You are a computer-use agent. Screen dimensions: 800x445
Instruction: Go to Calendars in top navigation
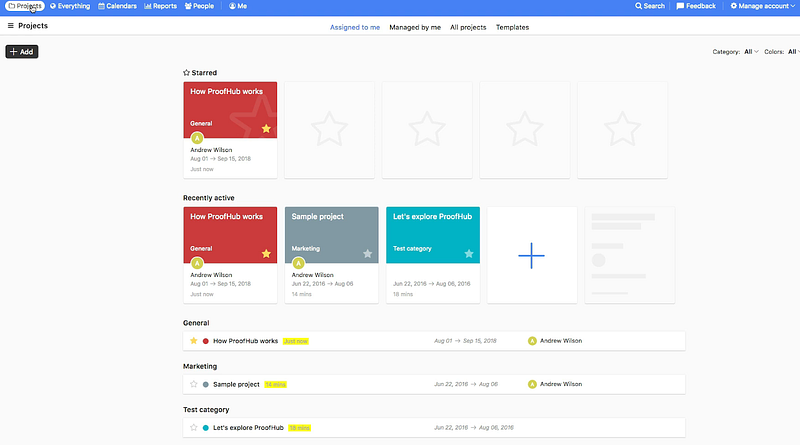click(117, 6)
